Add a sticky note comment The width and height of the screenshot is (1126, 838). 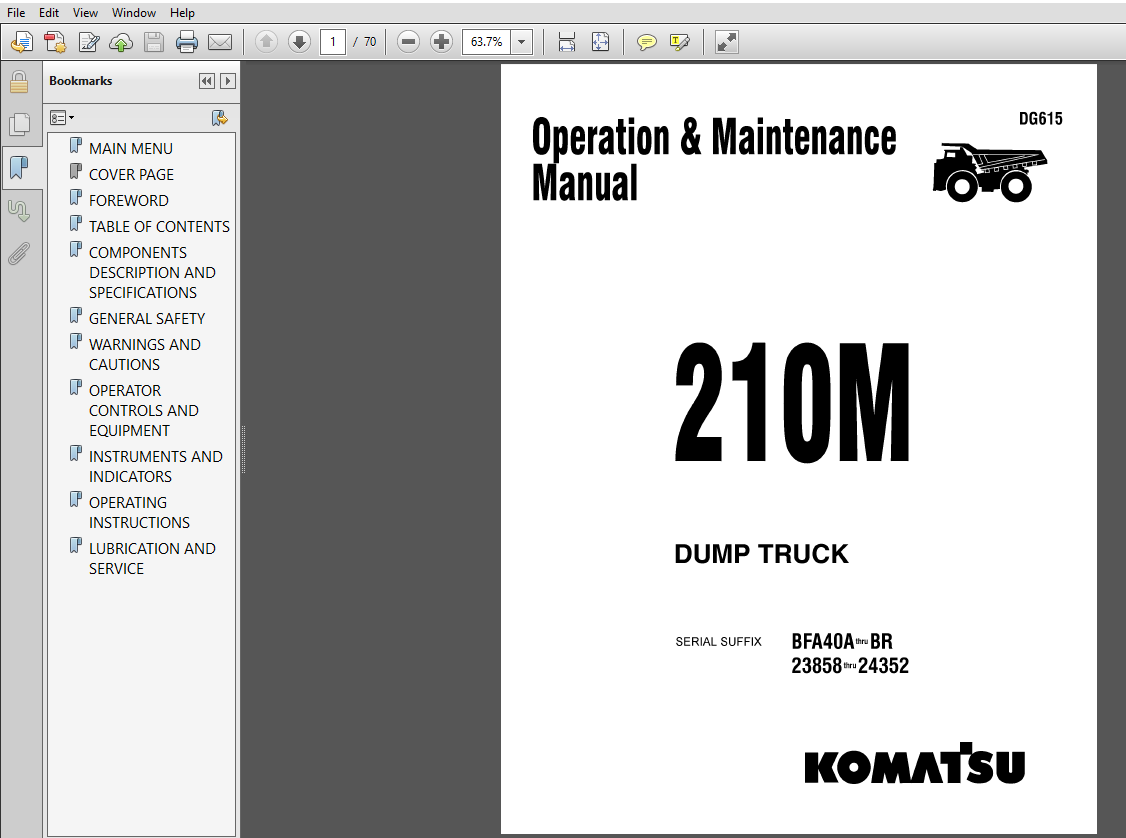point(646,42)
